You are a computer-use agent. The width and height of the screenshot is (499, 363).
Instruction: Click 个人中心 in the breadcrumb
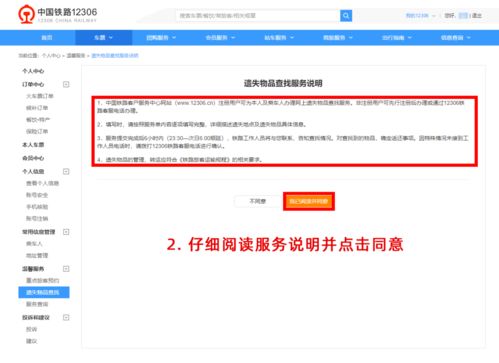click(51, 56)
